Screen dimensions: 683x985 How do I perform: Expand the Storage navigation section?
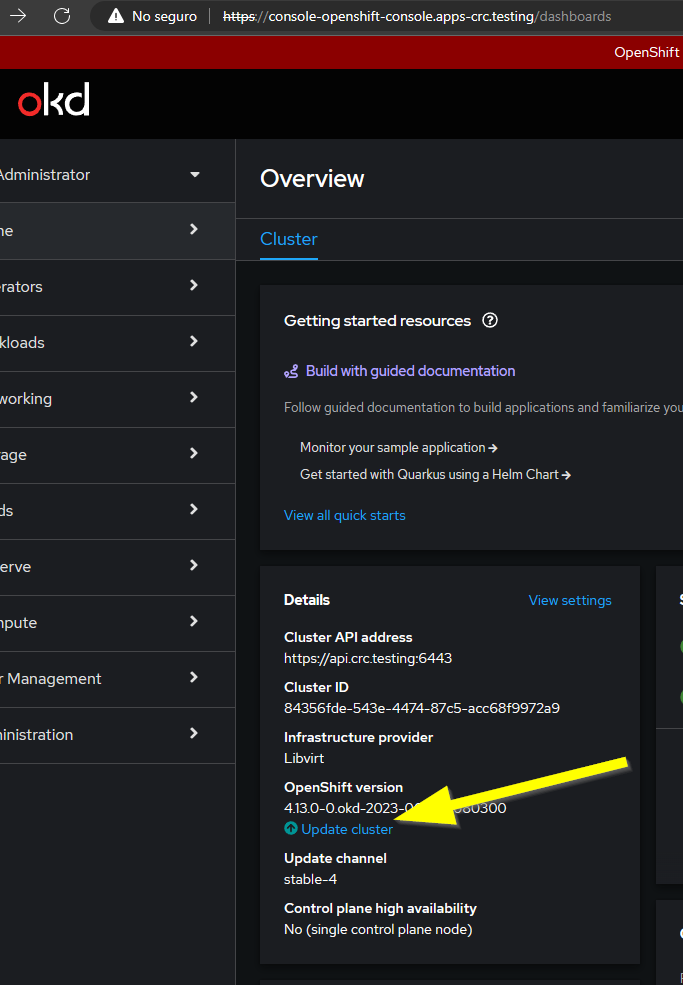(100, 455)
